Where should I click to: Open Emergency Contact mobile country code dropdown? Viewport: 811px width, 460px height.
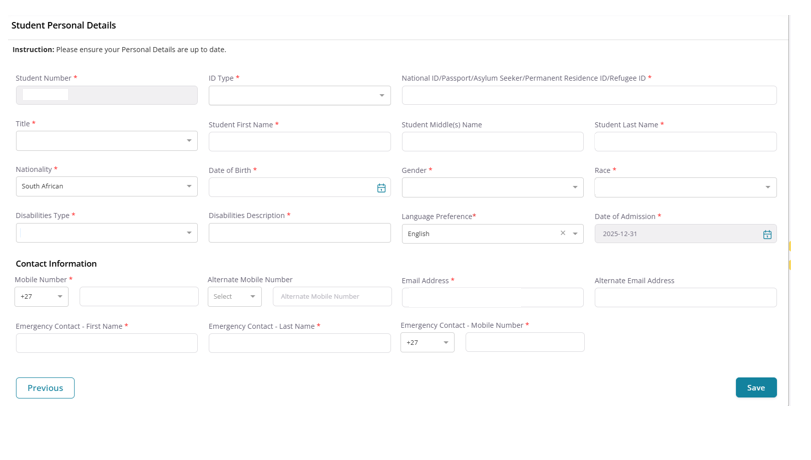[x=428, y=343]
